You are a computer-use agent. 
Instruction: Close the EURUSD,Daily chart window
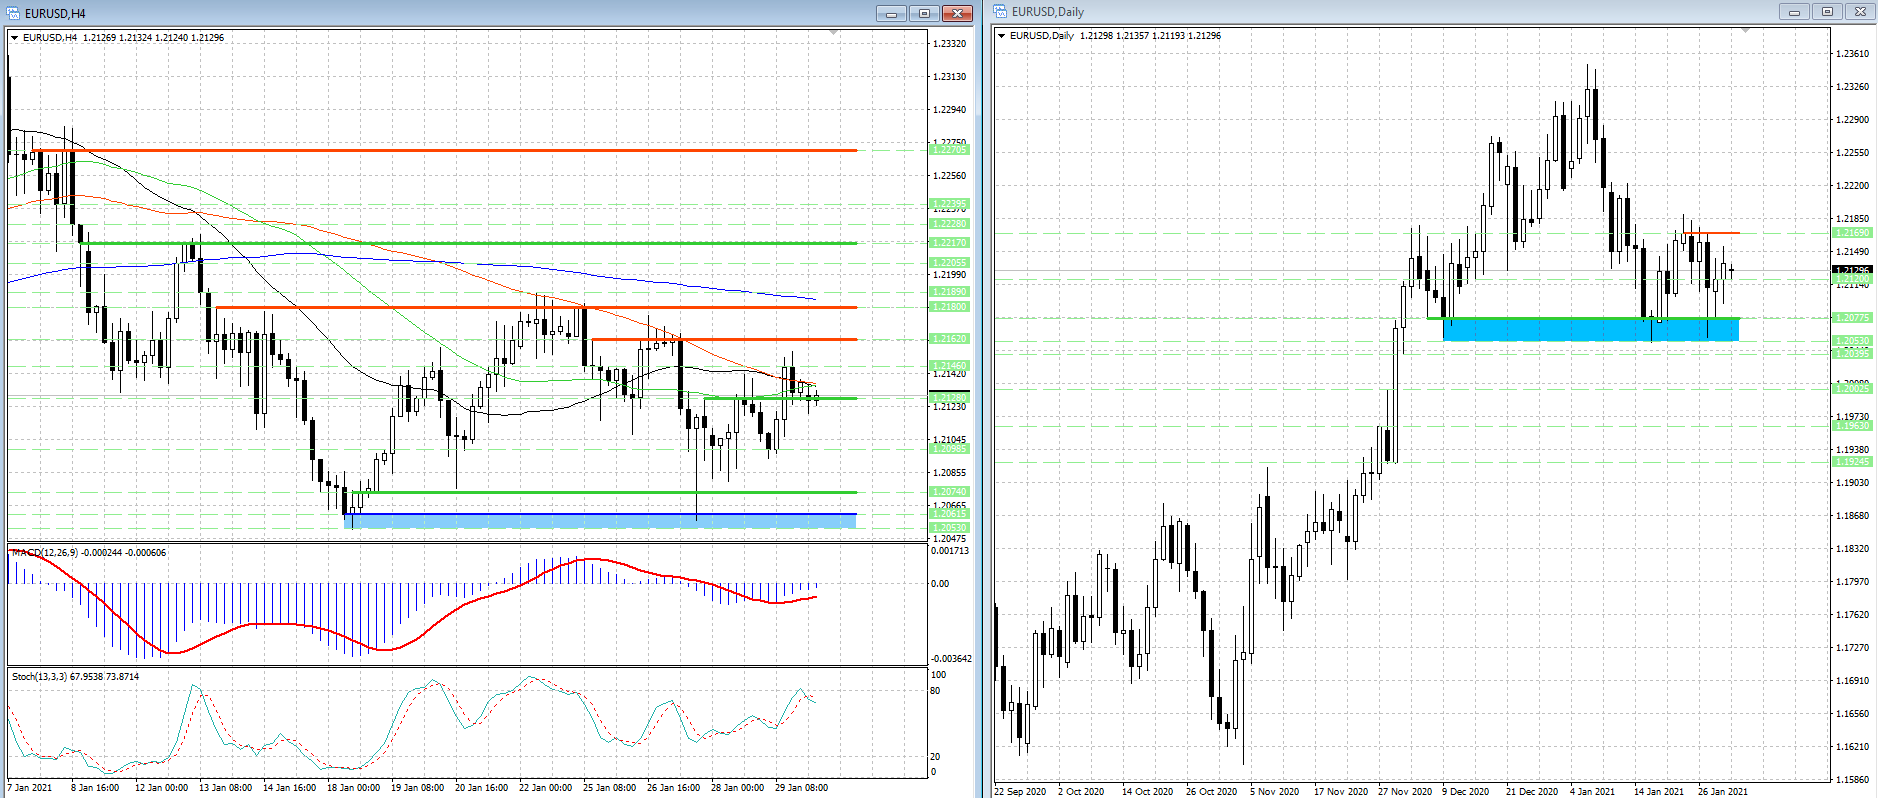[x=1860, y=12]
